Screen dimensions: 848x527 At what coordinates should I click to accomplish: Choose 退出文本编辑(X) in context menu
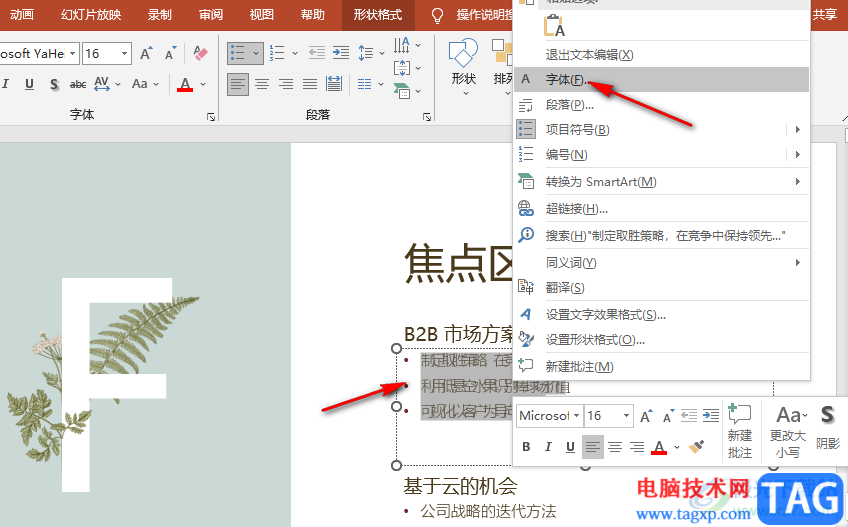661,55
